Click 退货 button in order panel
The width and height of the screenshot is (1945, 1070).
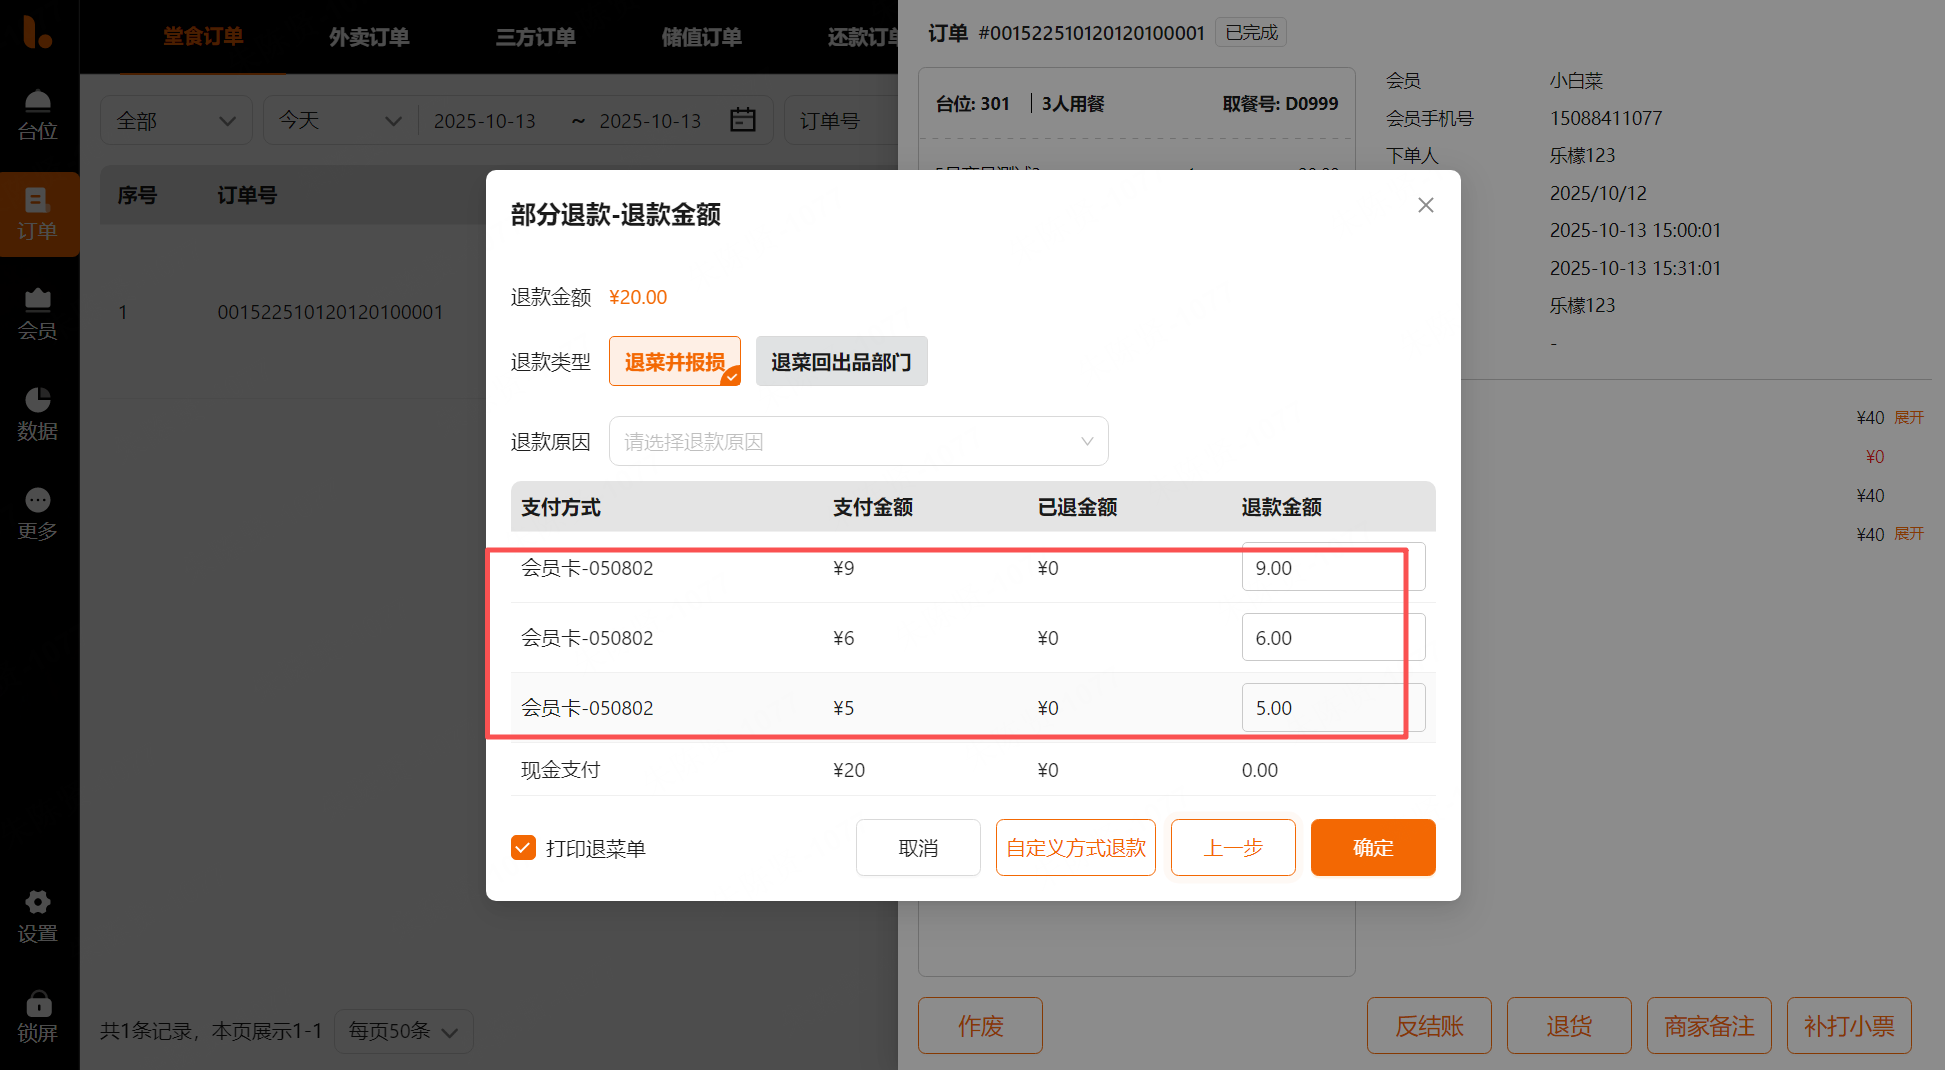click(x=1569, y=1025)
